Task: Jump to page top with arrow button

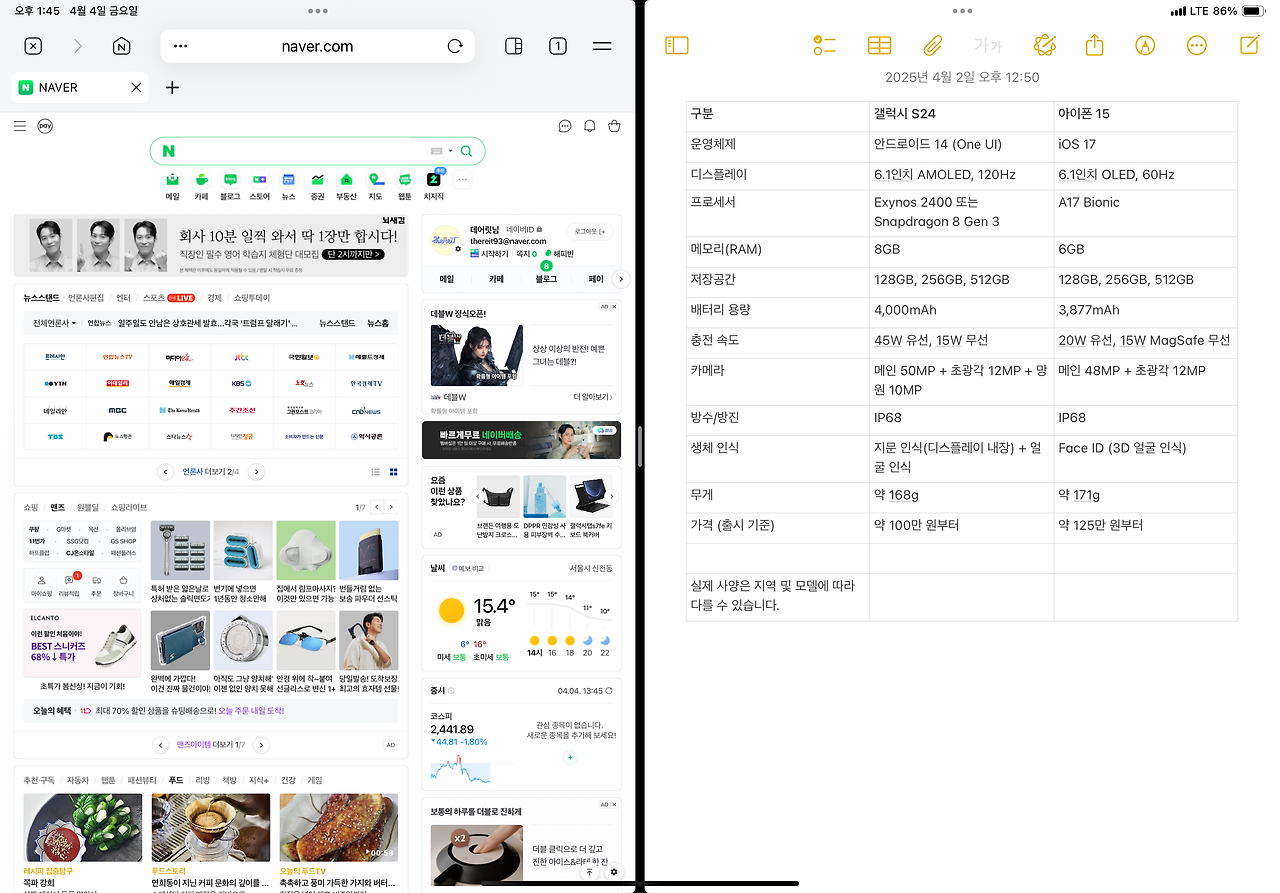Action: (590, 872)
